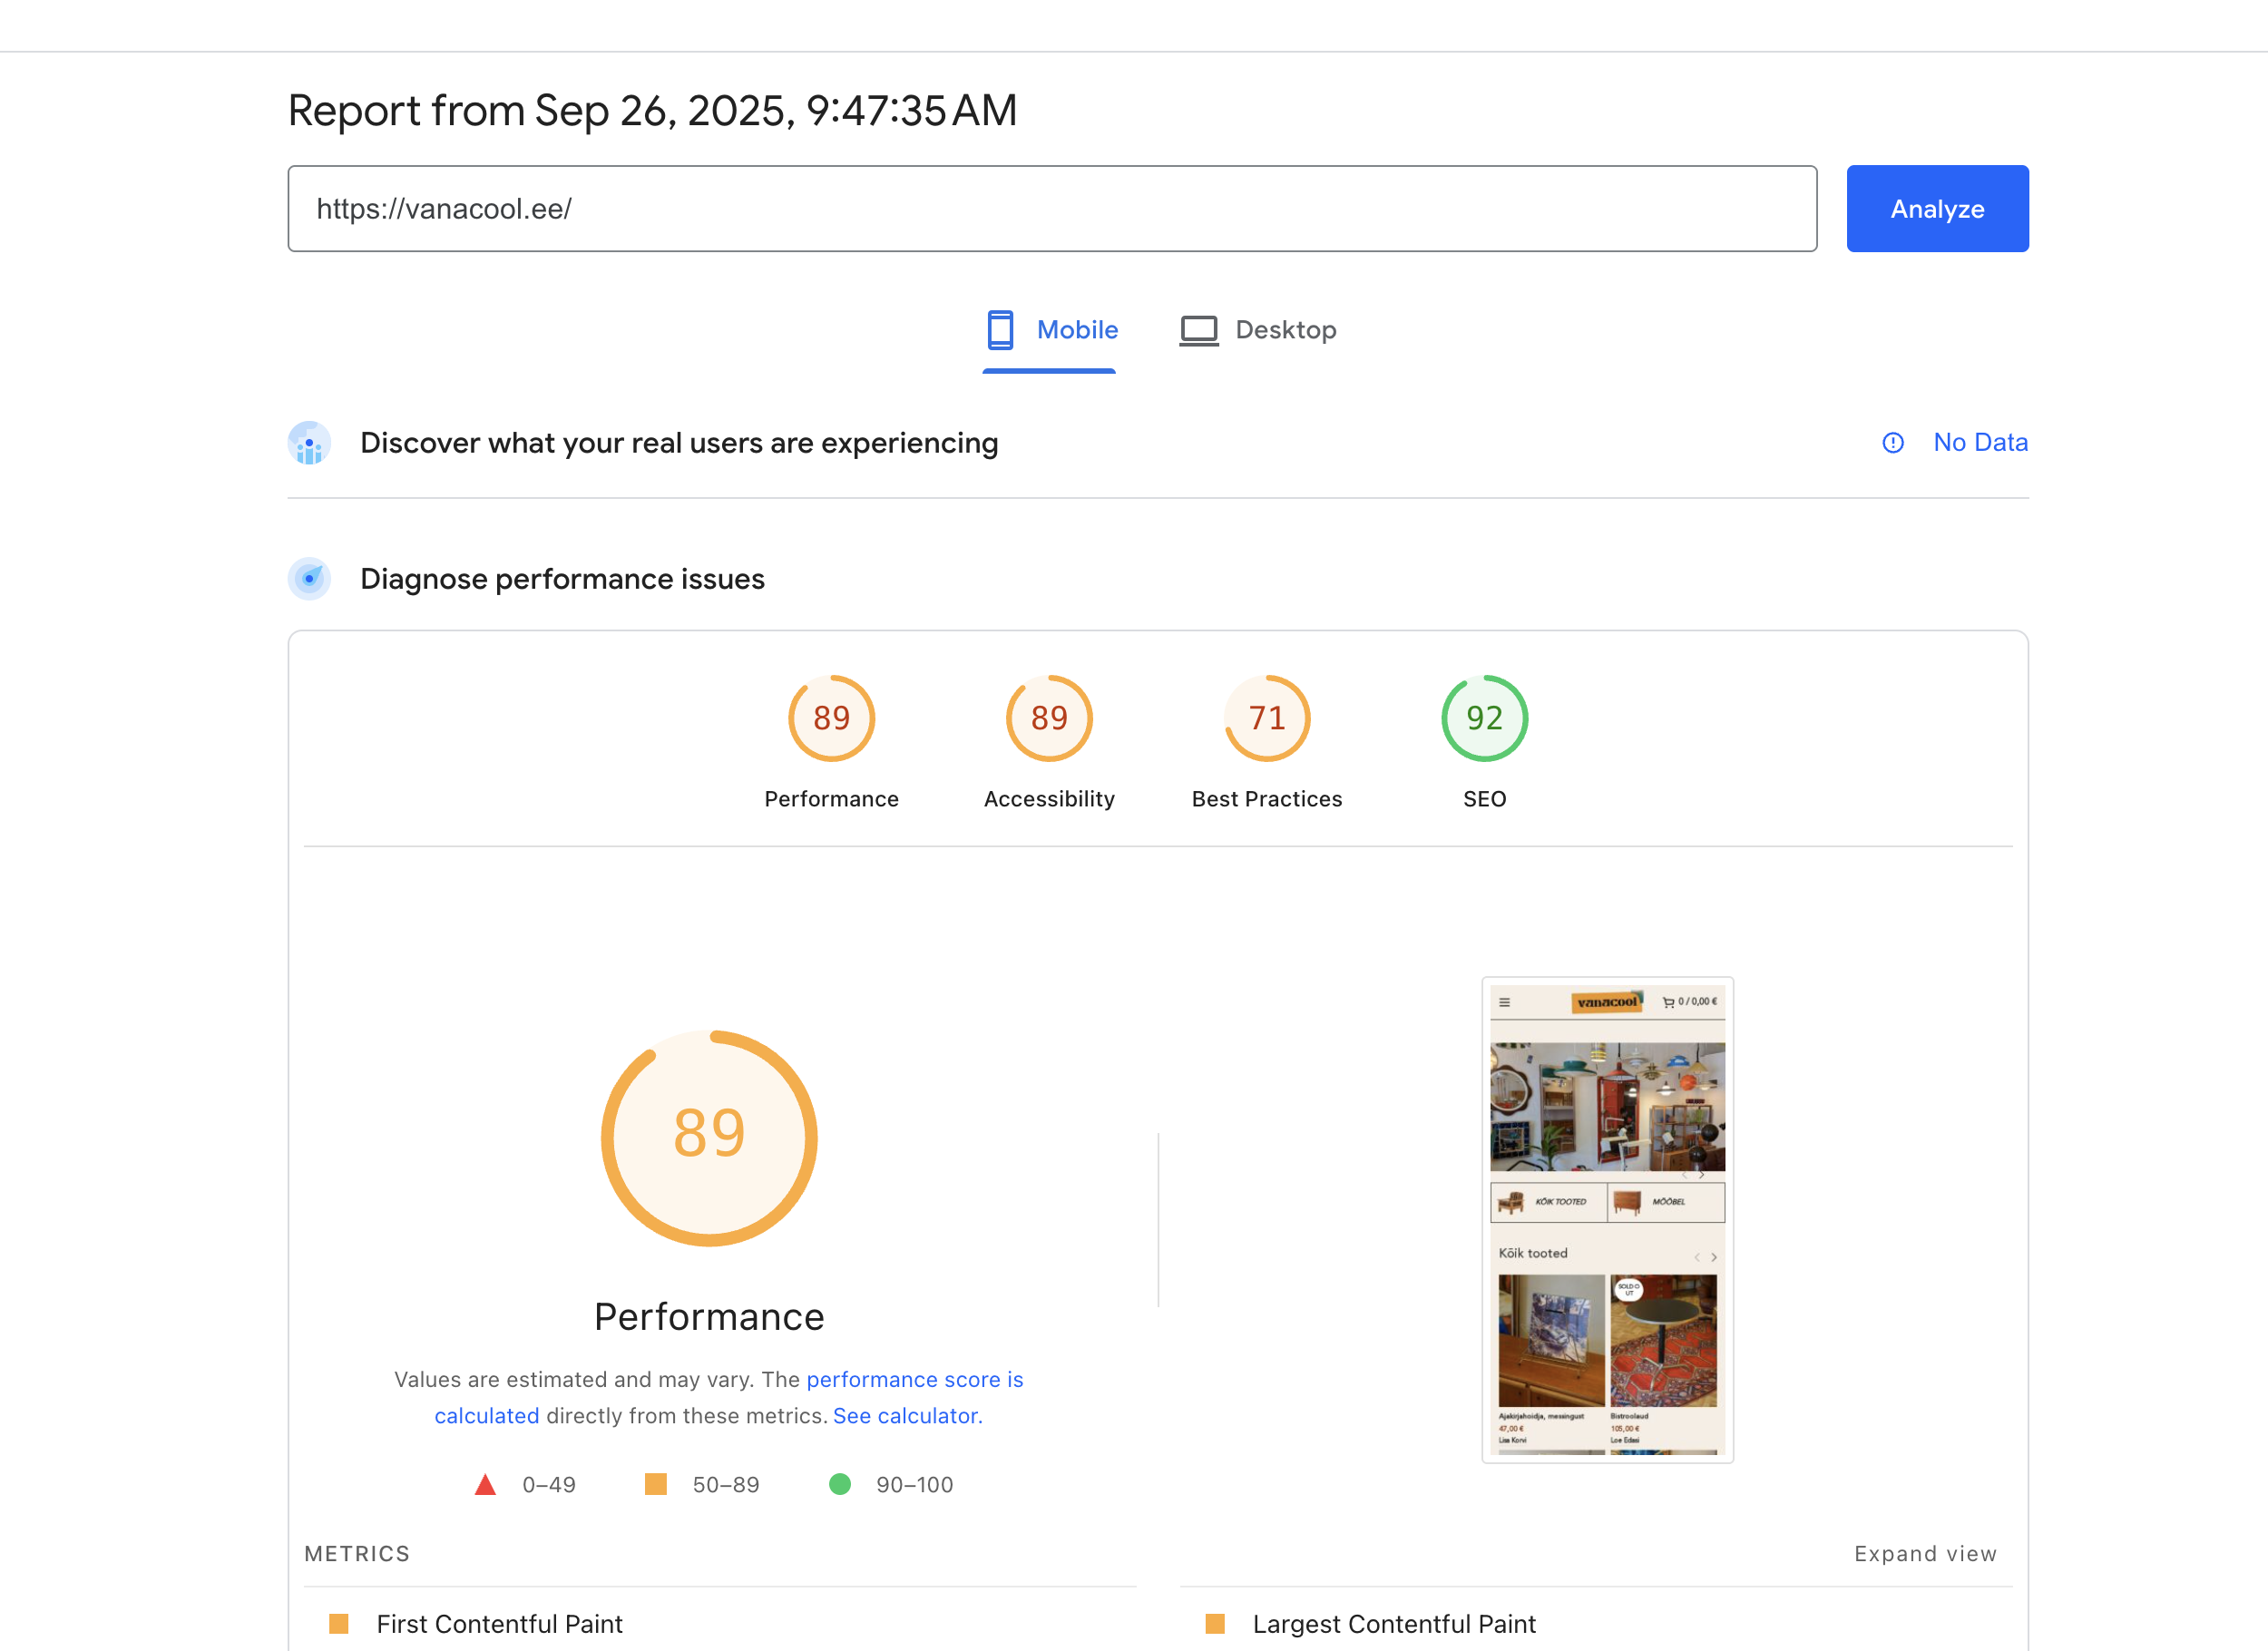Open performance score is calculated link
Viewport: 2268px width, 1651px height.
click(914, 1379)
